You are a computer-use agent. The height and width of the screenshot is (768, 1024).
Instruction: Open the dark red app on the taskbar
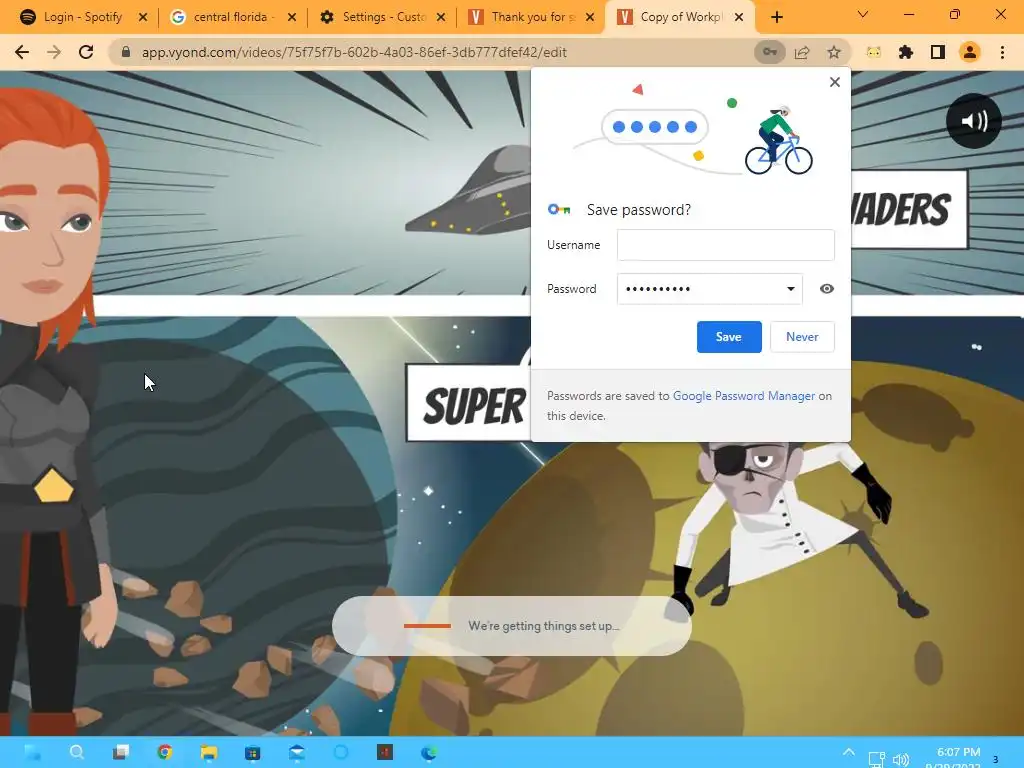(x=385, y=752)
